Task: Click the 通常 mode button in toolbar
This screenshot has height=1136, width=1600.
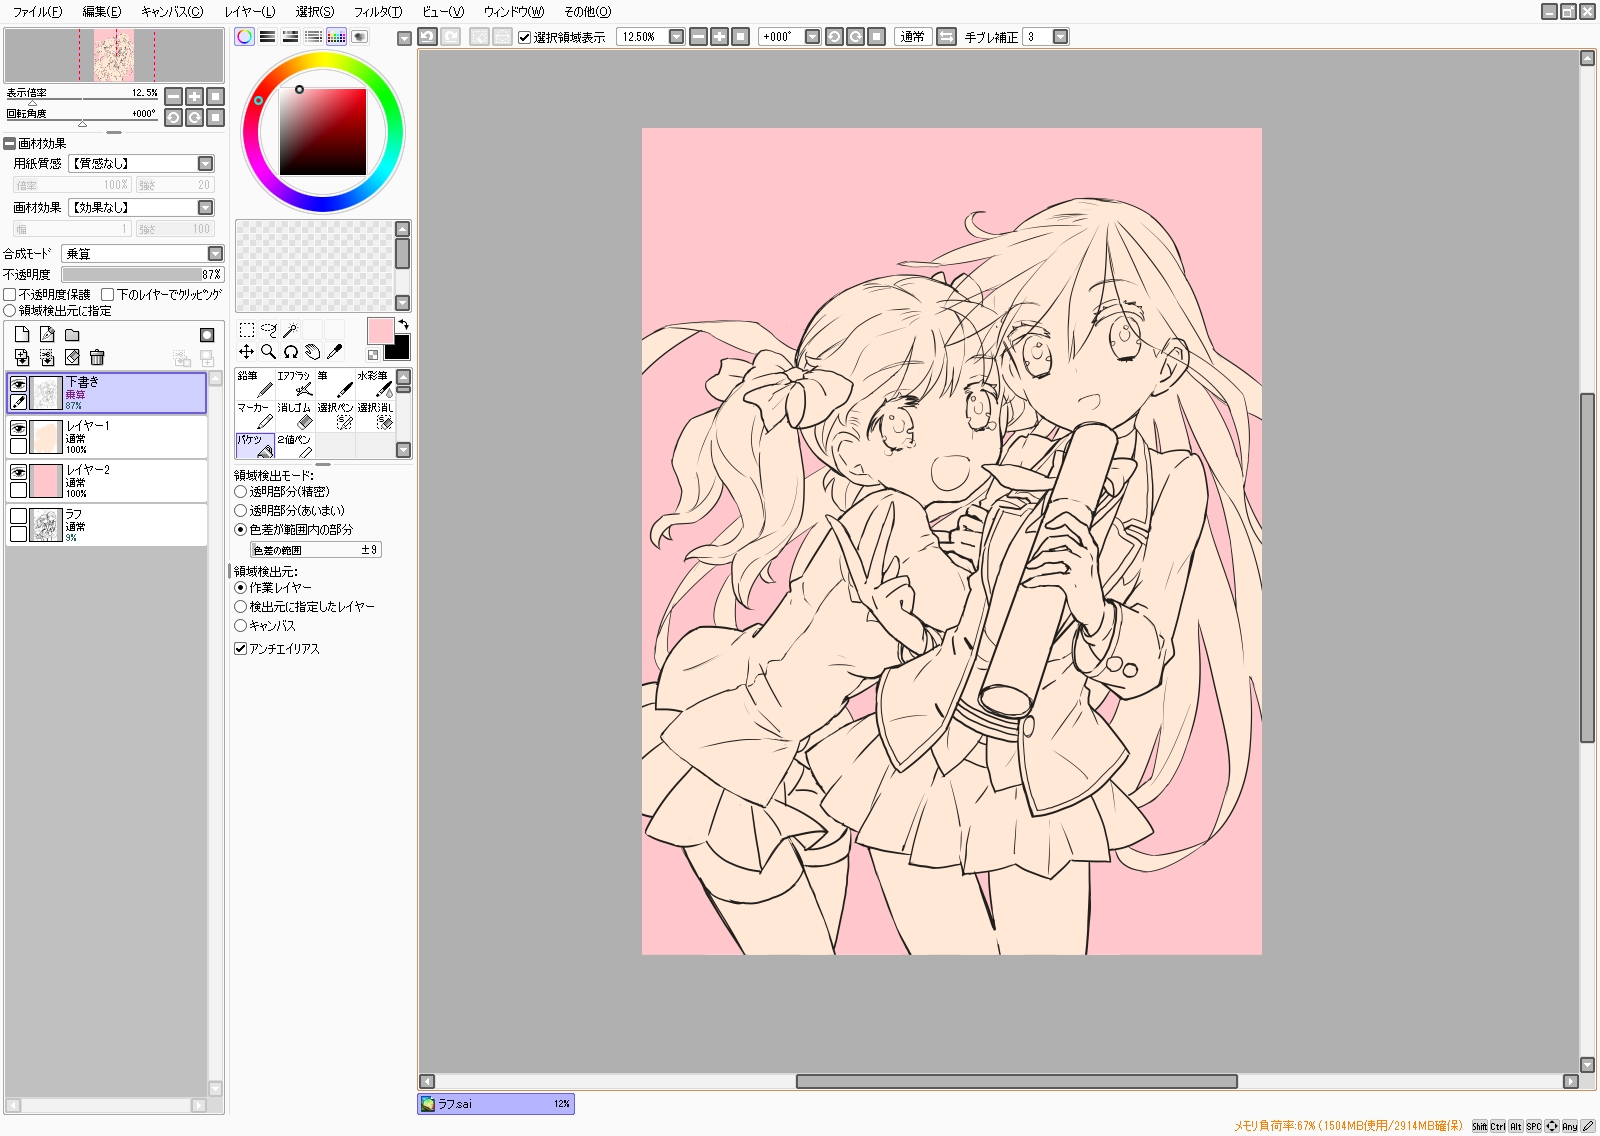Action: 913,37
